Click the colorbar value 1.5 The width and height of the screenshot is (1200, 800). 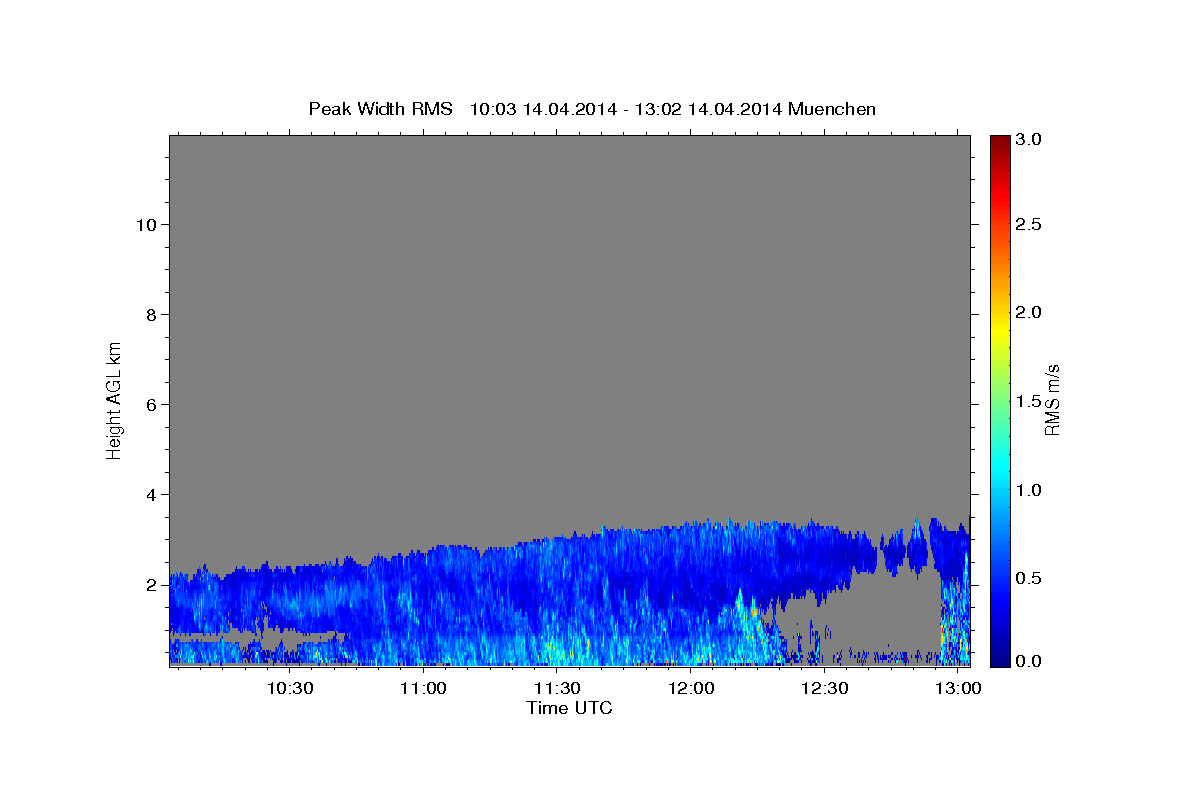tap(1029, 401)
